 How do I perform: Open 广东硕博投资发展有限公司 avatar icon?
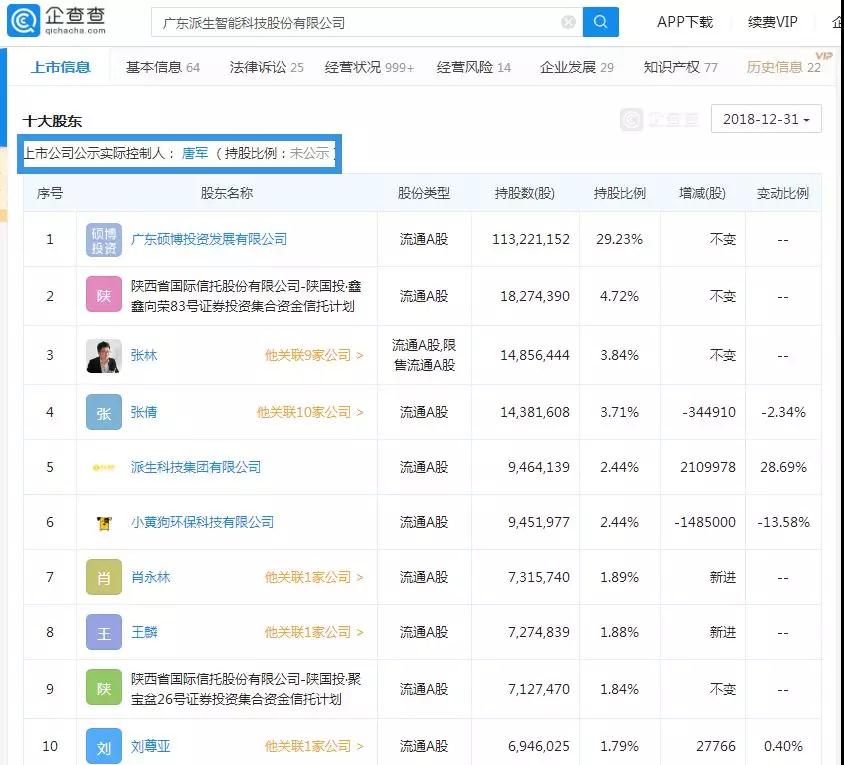click(104, 240)
